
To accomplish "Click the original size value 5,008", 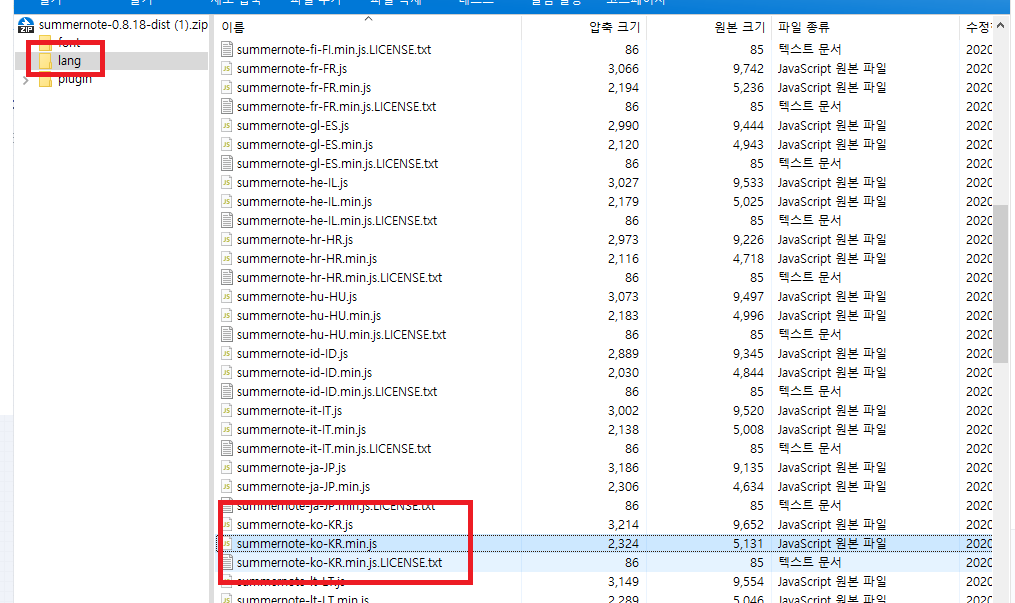I will [748, 430].
